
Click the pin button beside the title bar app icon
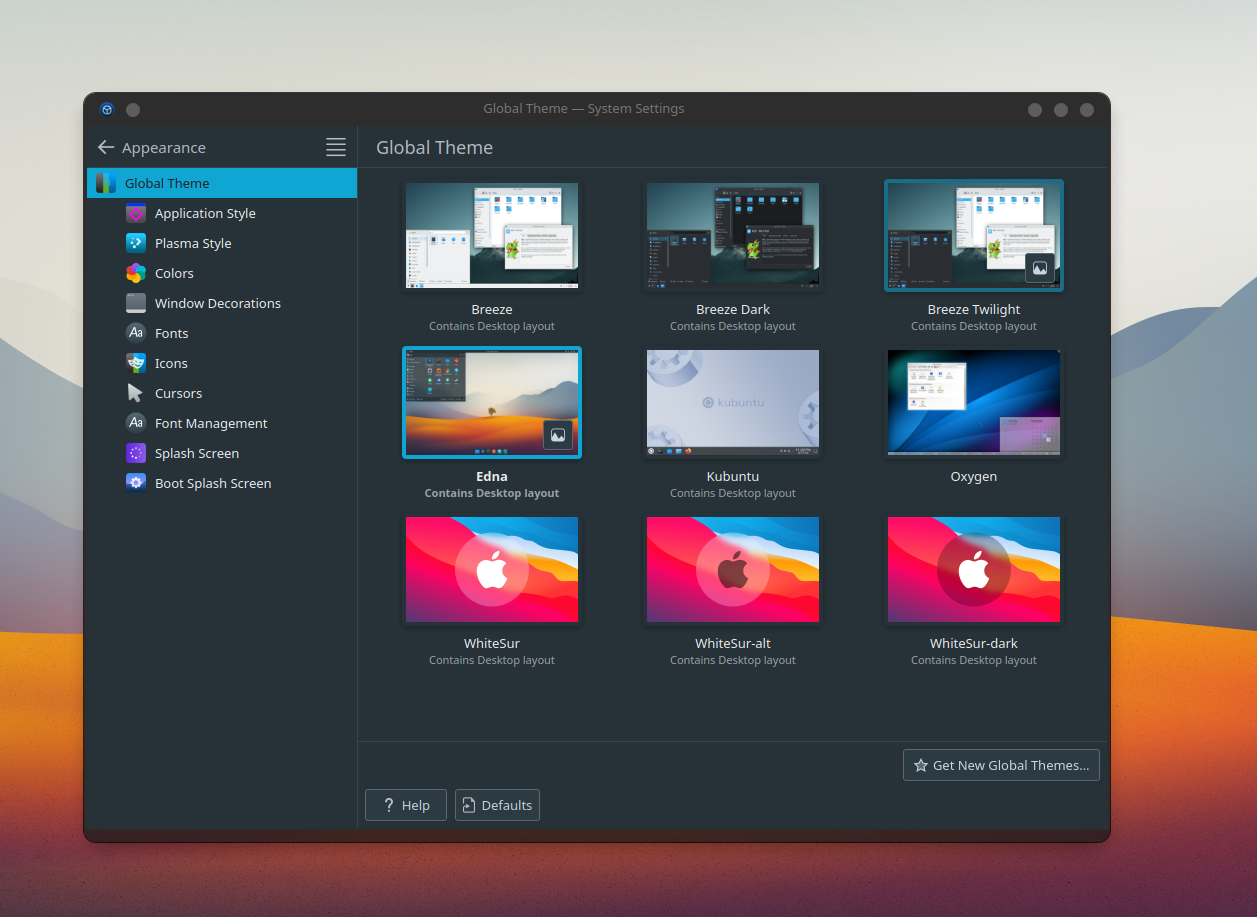pos(133,110)
